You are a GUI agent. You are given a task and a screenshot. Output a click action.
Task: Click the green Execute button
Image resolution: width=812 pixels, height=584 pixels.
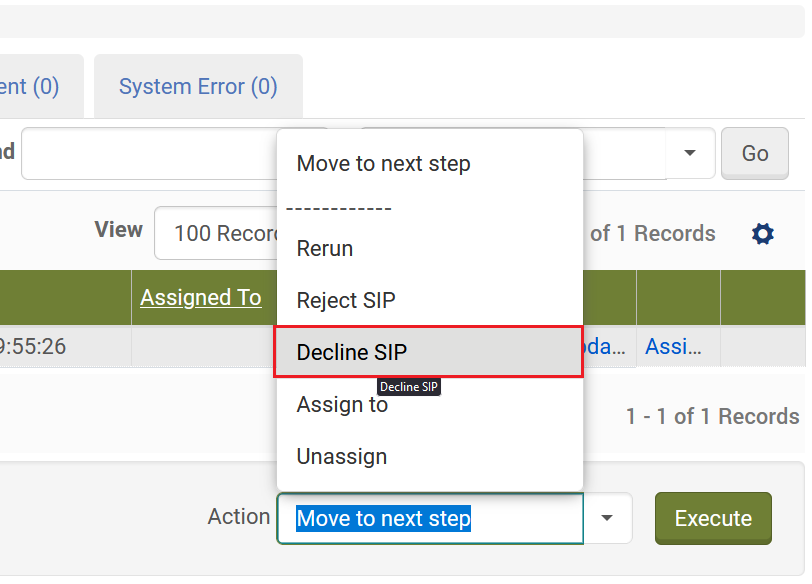713,518
